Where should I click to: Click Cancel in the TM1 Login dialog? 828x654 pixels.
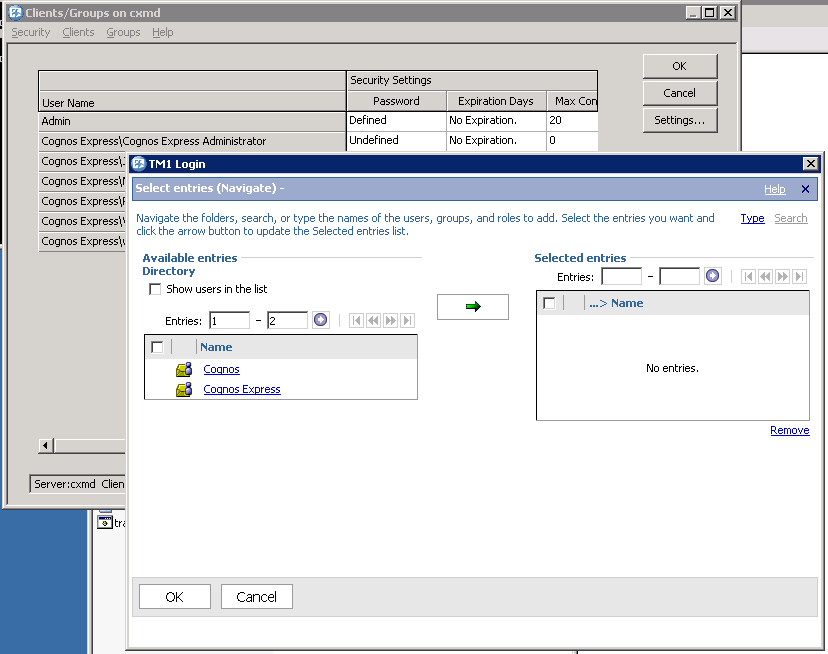click(x=257, y=596)
